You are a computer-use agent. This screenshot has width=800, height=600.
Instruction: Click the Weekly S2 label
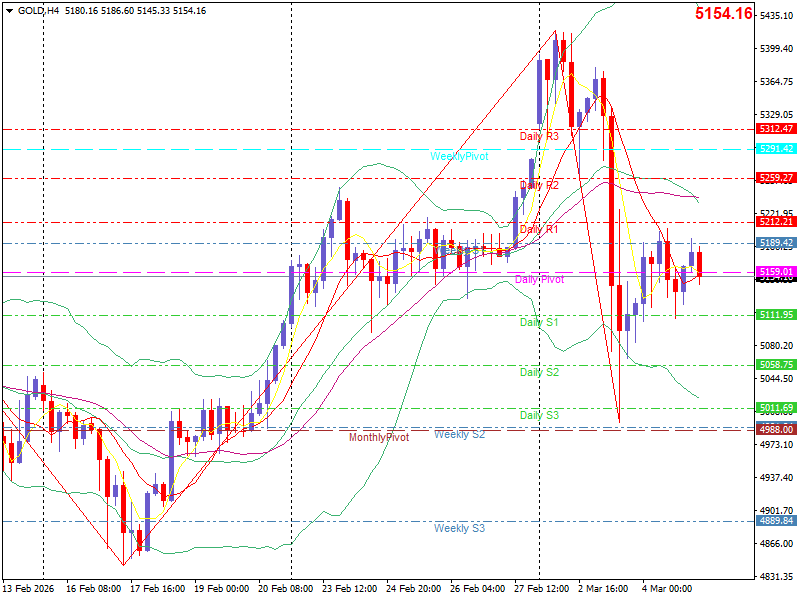tap(459, 434)
